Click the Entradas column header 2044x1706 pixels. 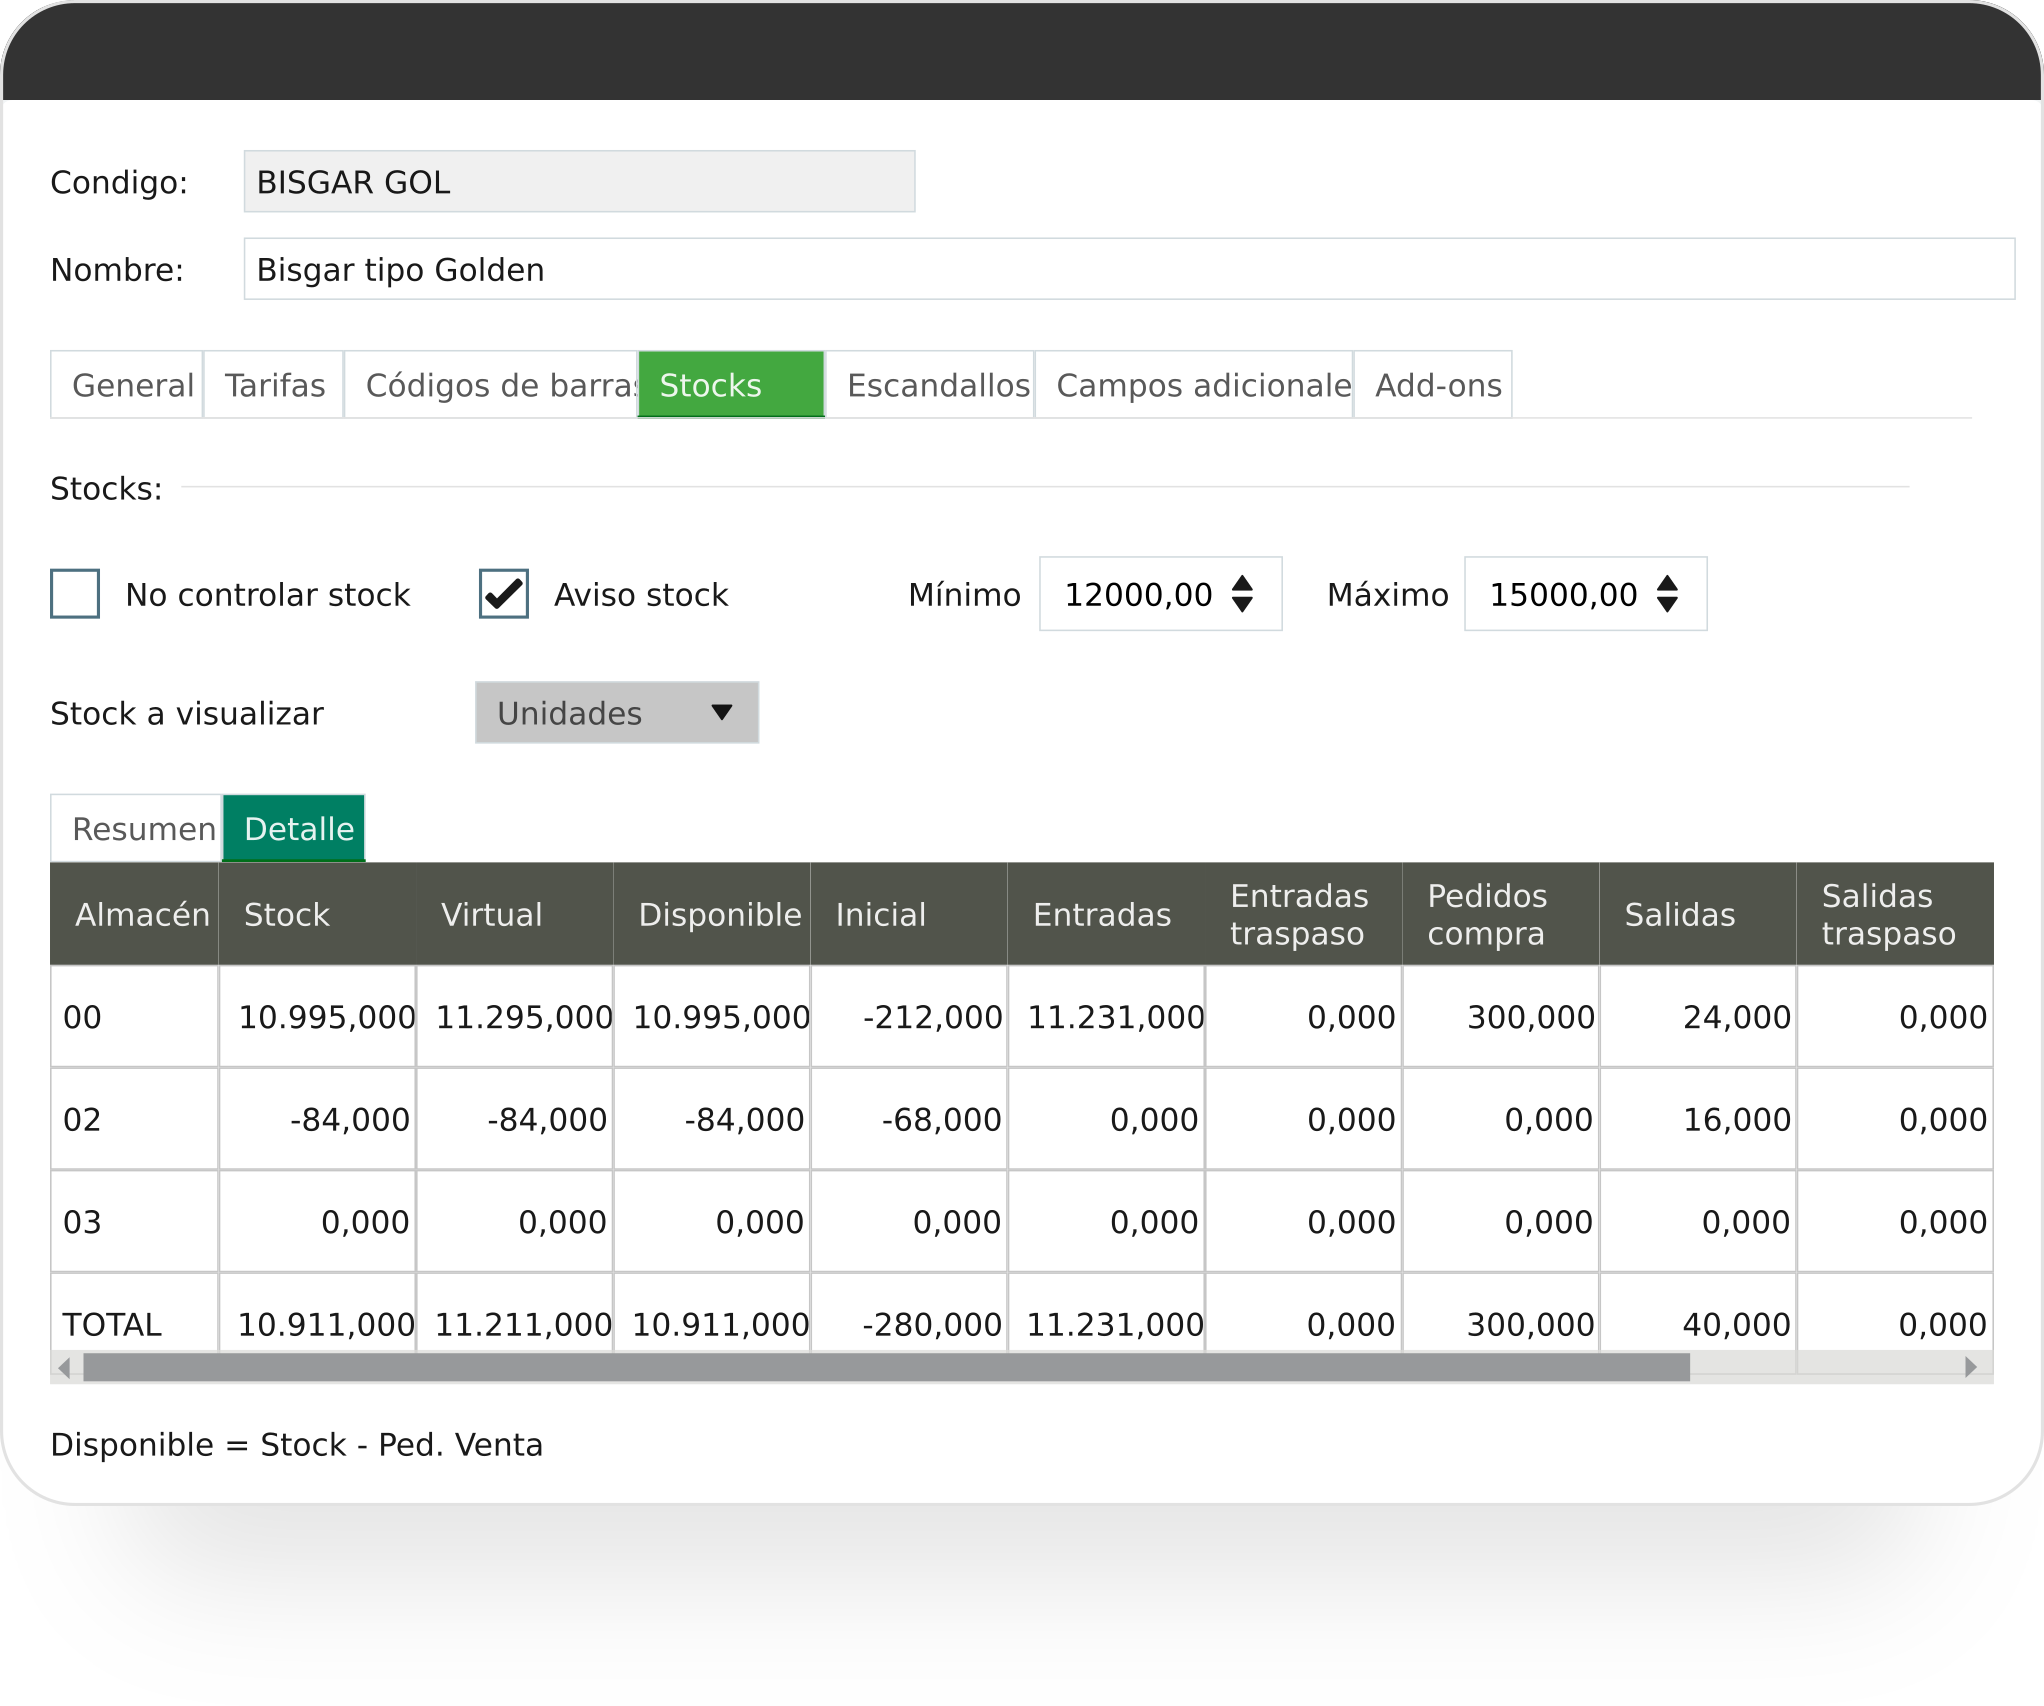(x=1105, y=914)
